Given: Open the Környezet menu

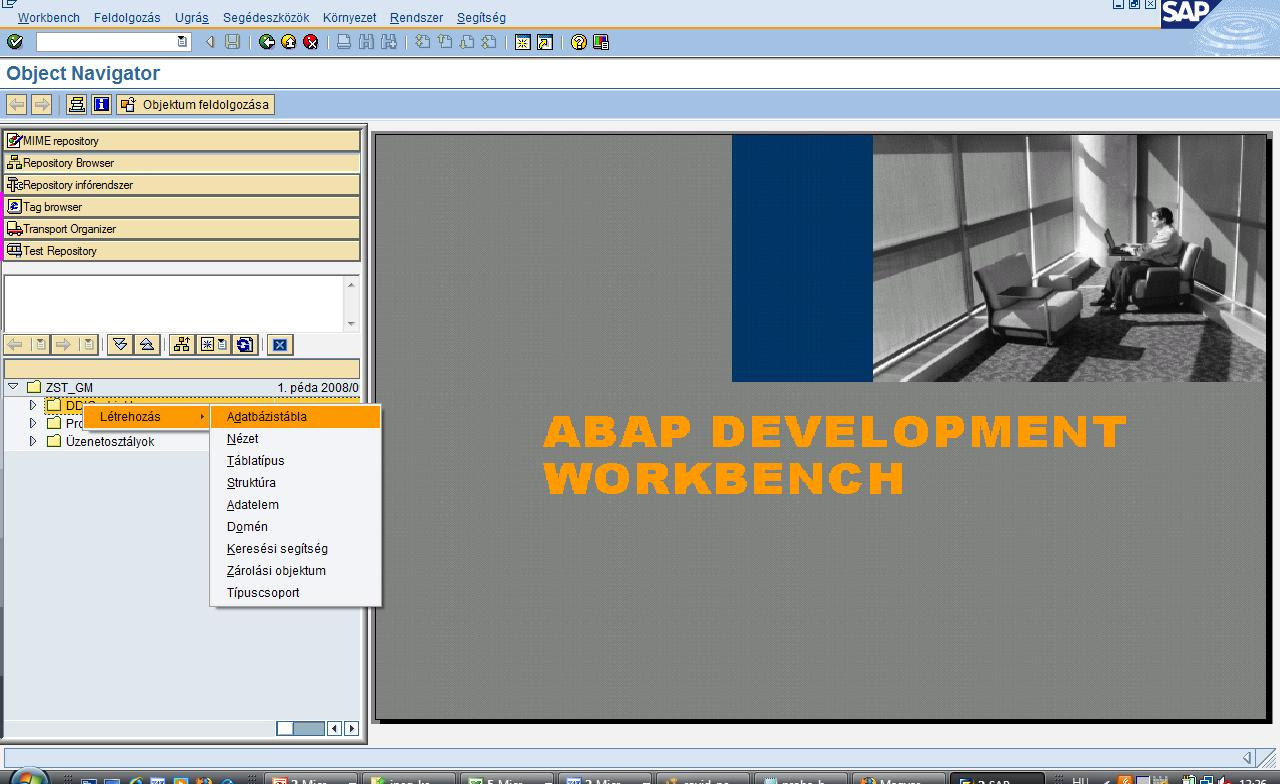Looking at the screenshot, I should pos(350,17).
